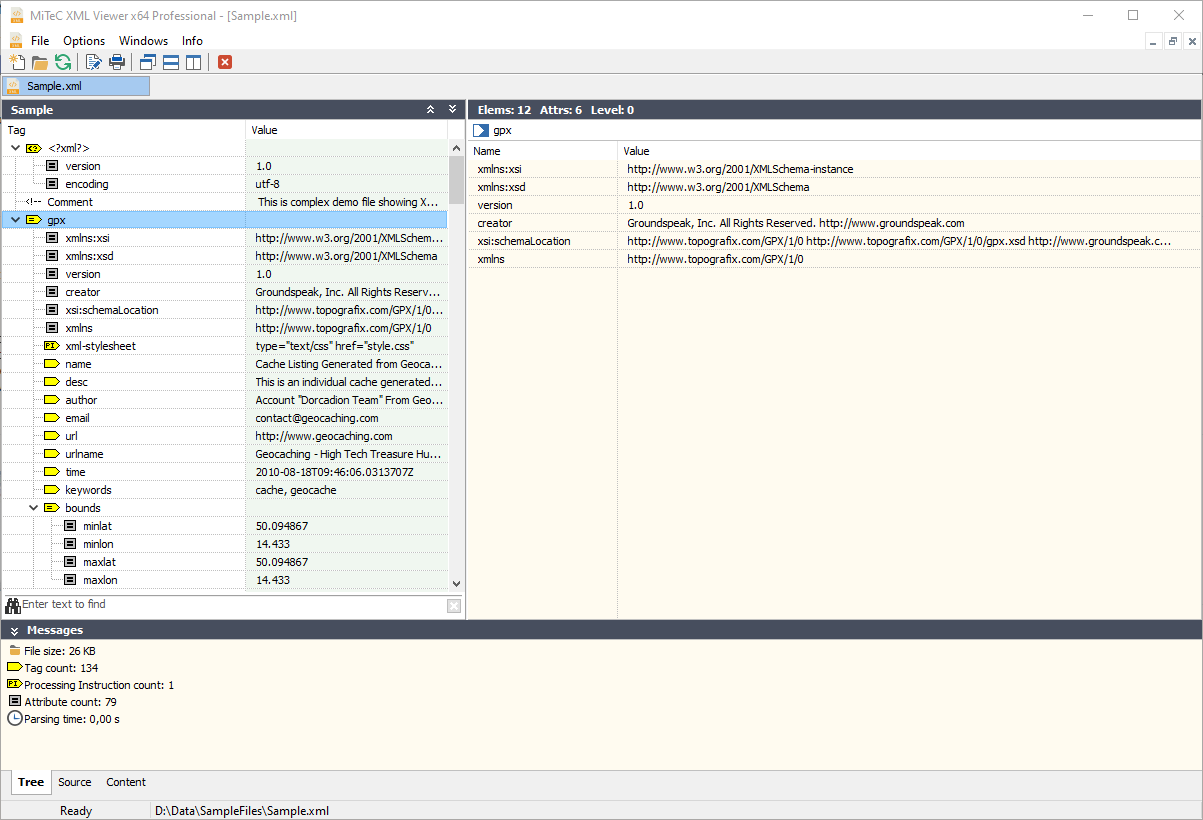This screenshot has width=1203, height=820.
Task: Collapse all using double up chevron
Action: coord(431,110)
